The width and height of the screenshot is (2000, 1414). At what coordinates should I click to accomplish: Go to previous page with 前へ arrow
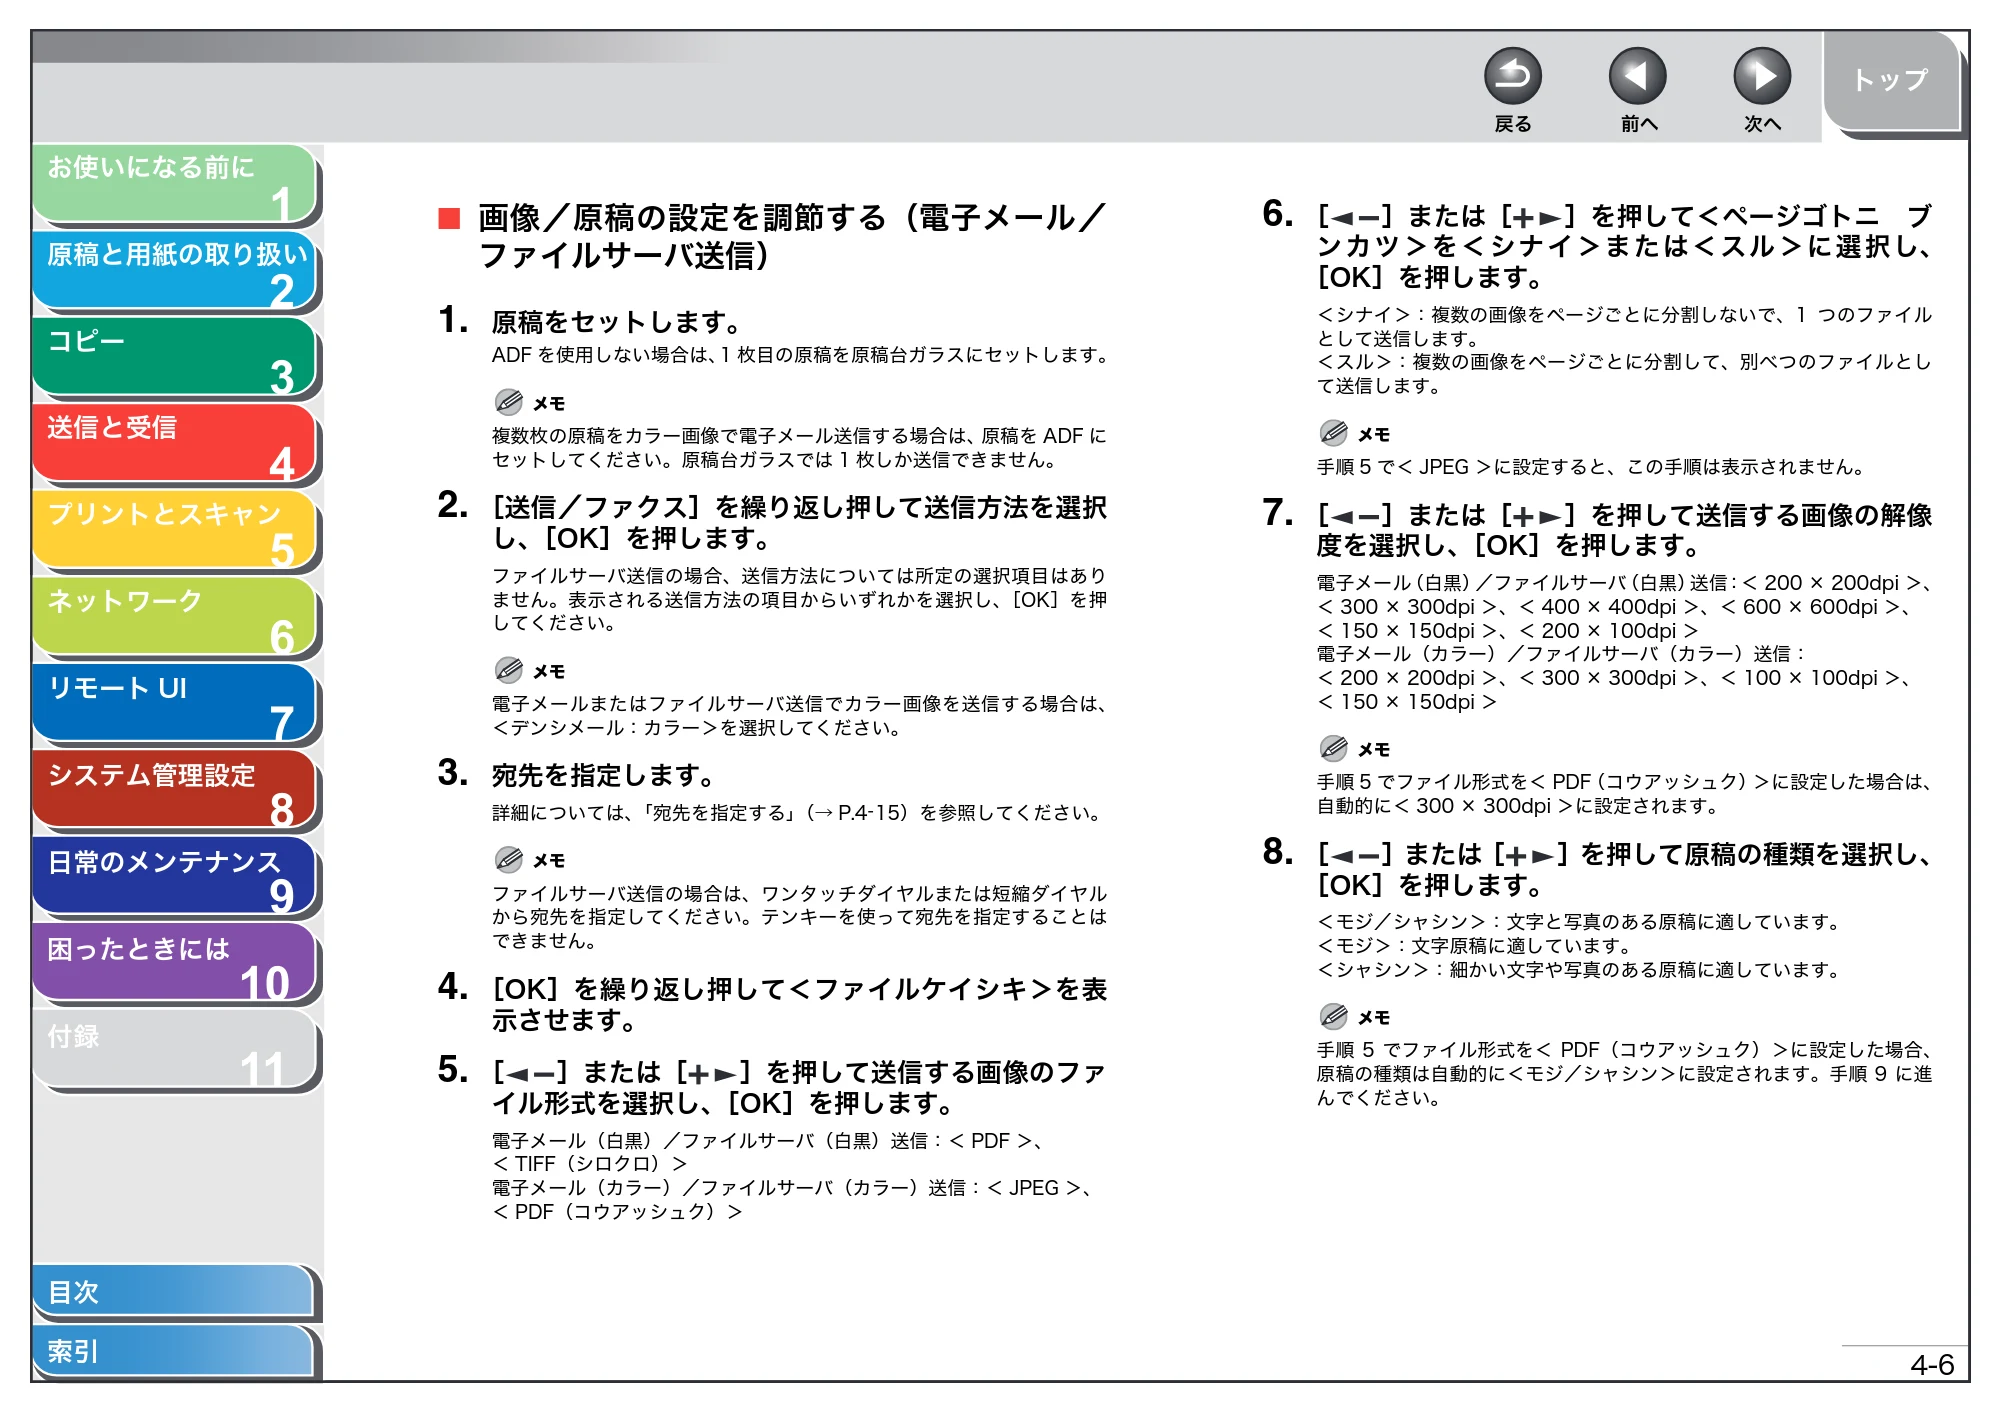coord(1637,77)
